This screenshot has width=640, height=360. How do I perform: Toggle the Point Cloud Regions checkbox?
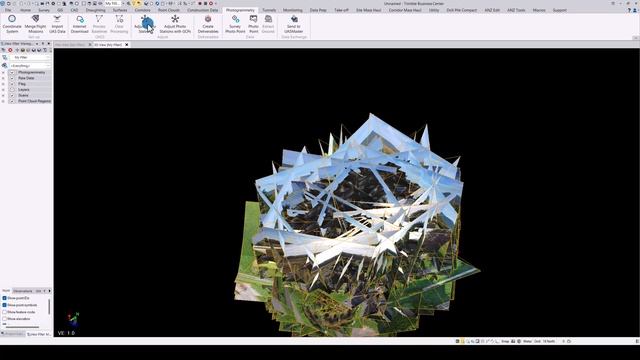click(12, 101)
